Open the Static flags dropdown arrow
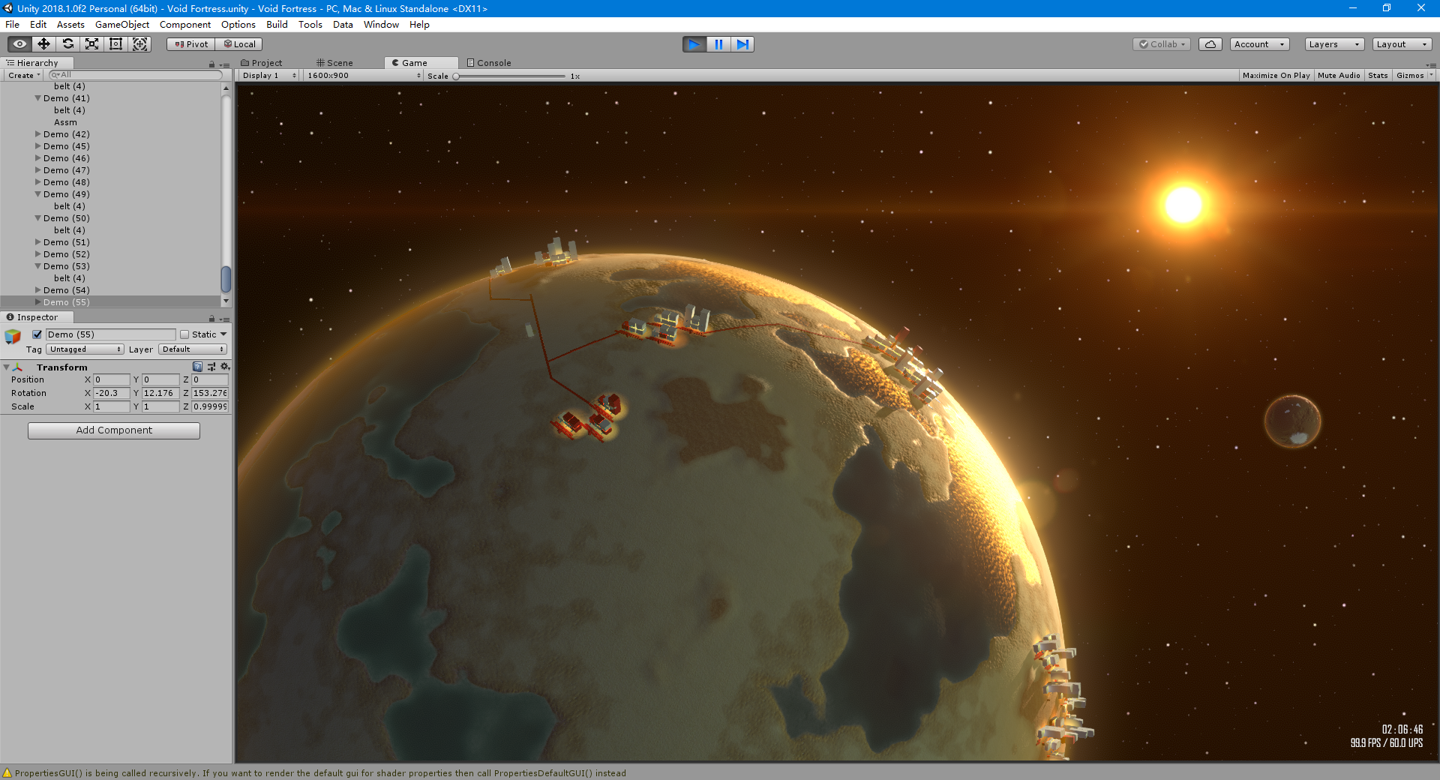Image resolution: width=1440 pixels, height=780 pixels. tap(223, 335)
